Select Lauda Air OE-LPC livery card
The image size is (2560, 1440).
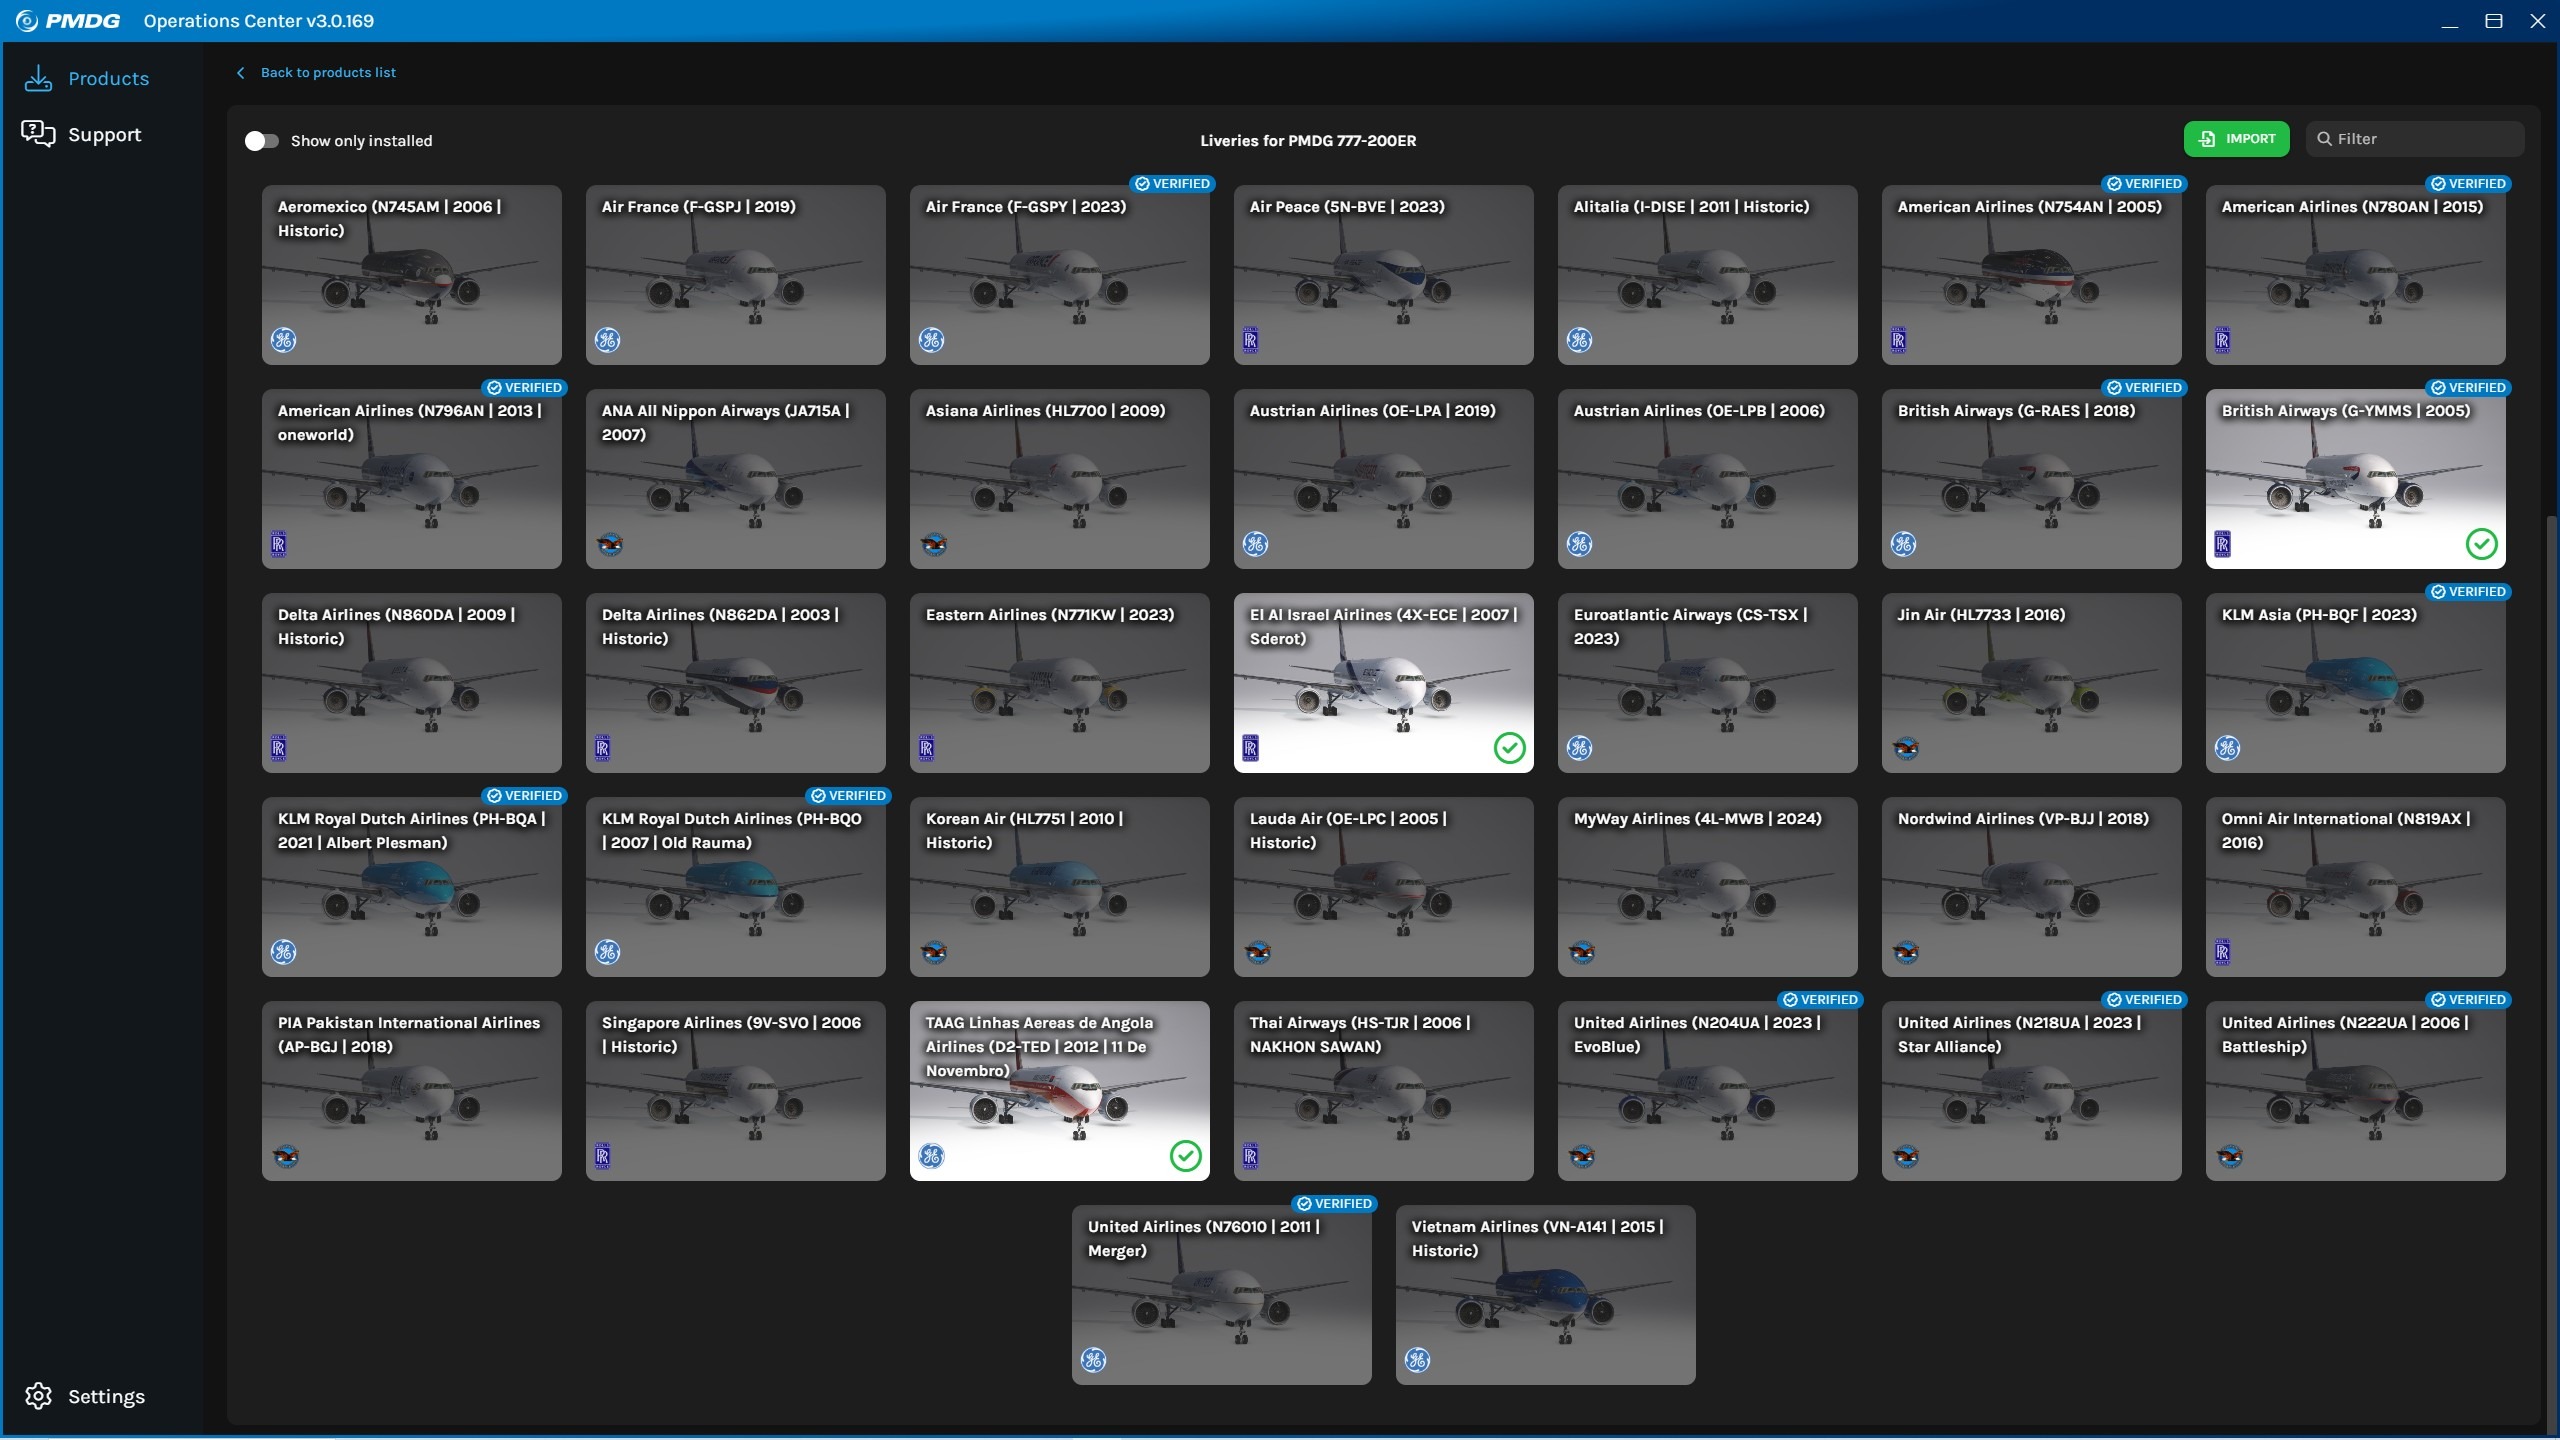(x=1383, y=887)
